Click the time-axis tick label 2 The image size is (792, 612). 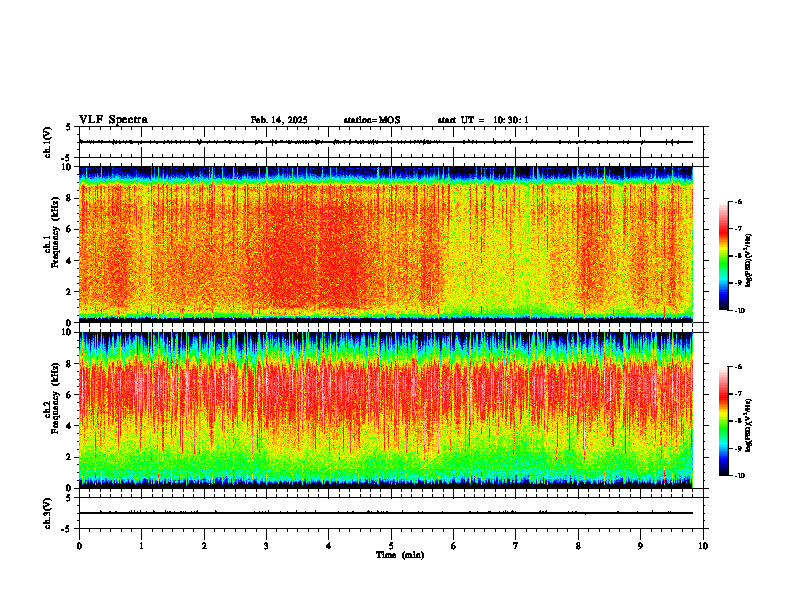tap(204, 546)
